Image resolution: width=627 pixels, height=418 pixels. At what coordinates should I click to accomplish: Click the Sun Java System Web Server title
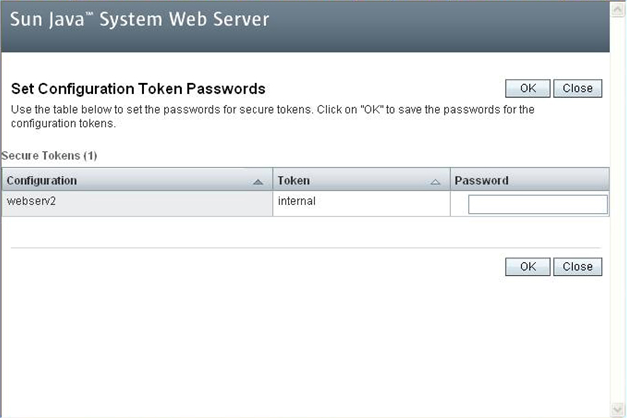[140, 20]
